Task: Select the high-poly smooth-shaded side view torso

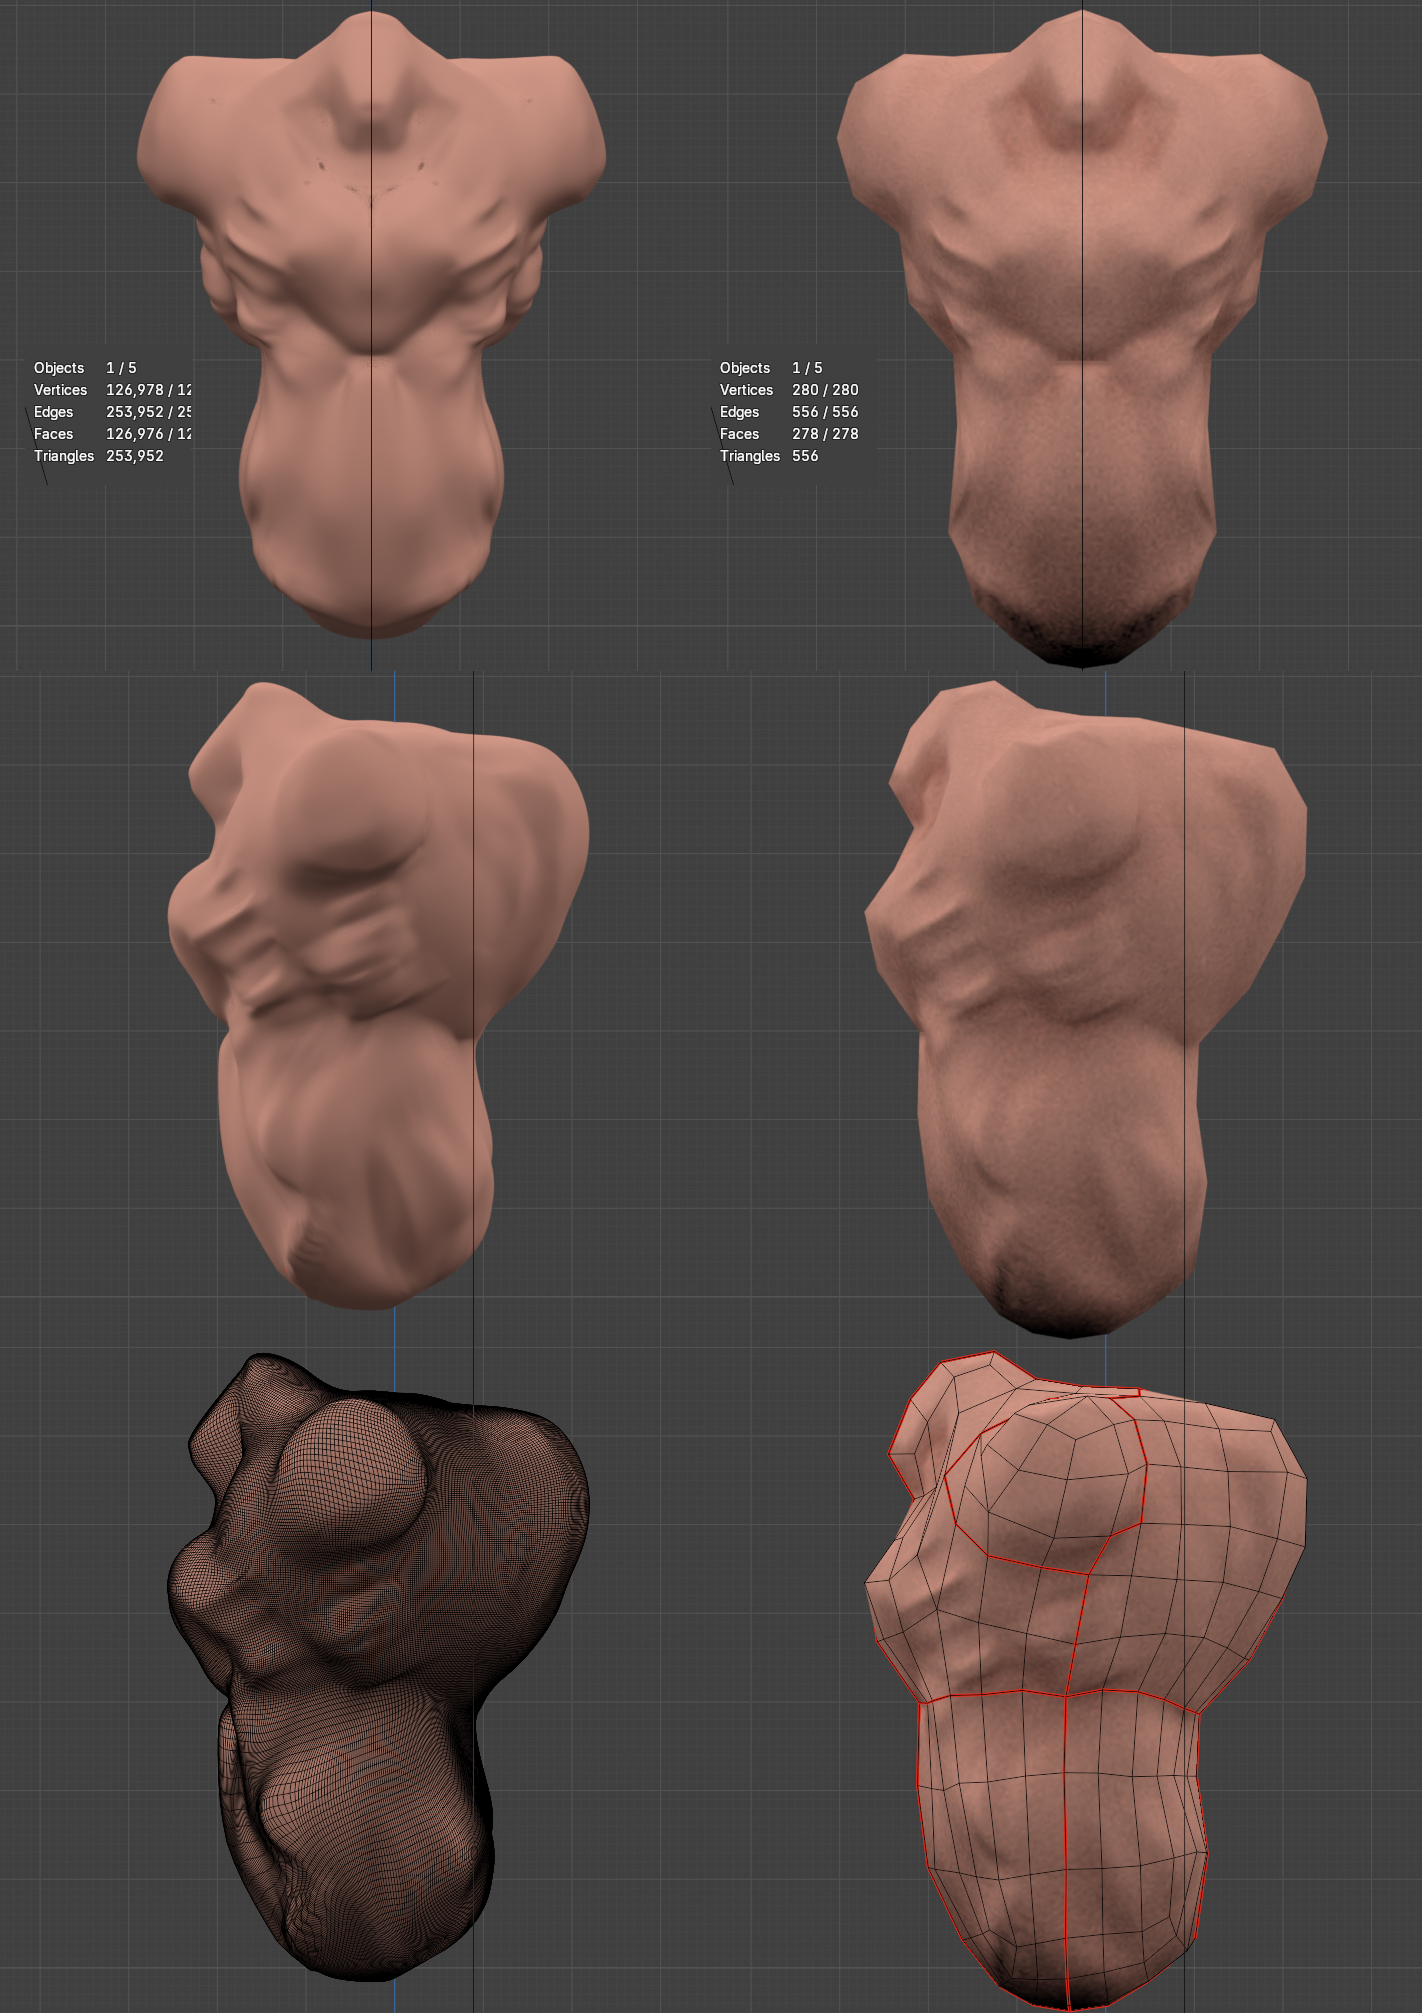Action: (x=379, y=995)
